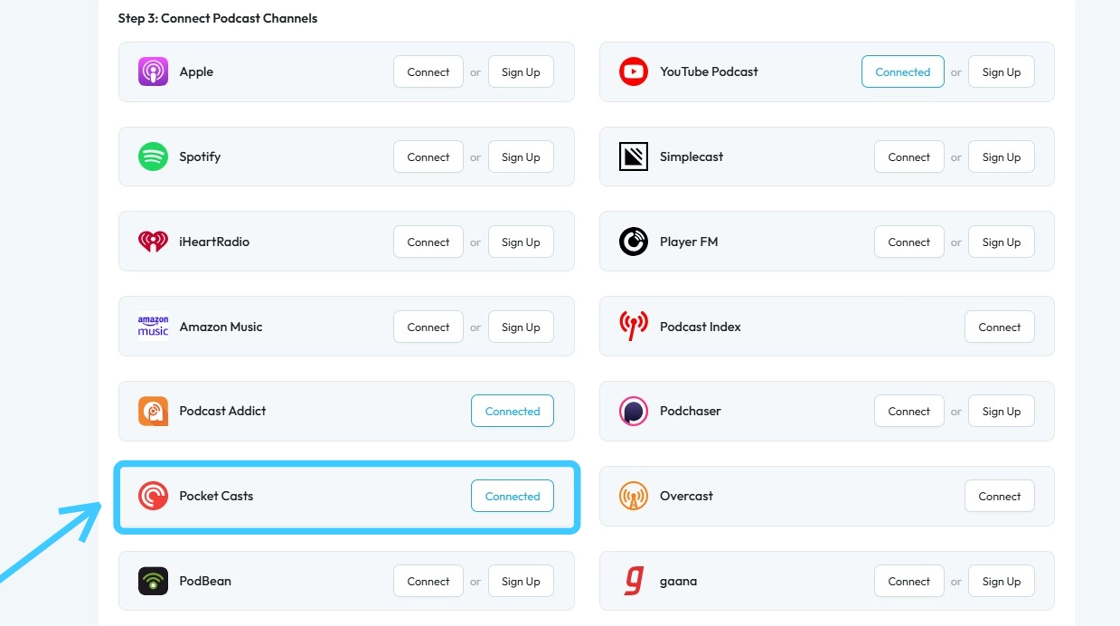The width and height of the screenshot is (1120, 626).
Task: Click the Pocket Casts icon
Action: click(x=153, y=496)
